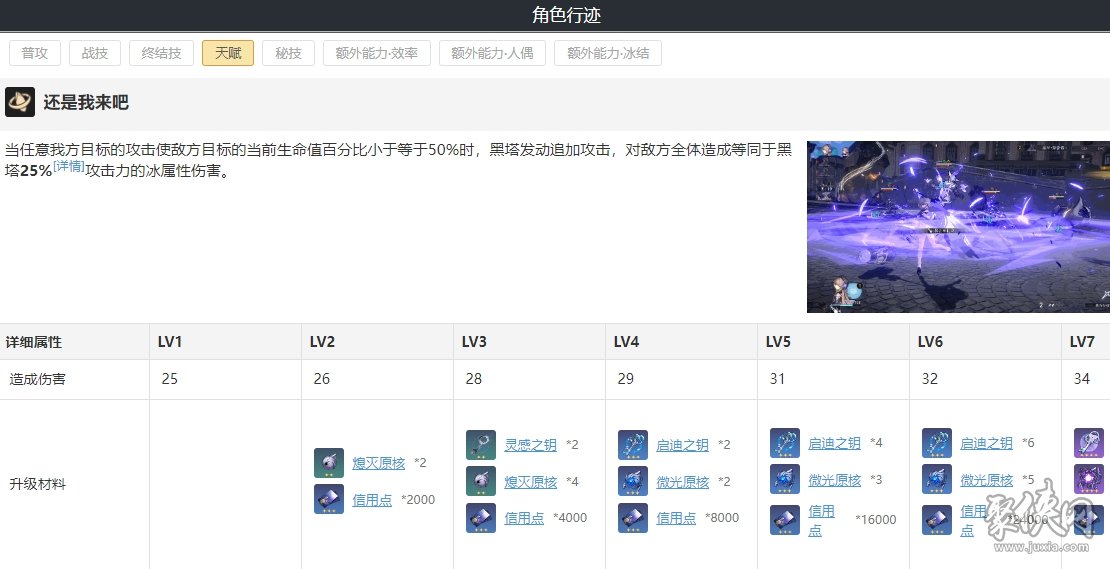Viewport: 1110px width, 569px height.
Task: Click the 灵感之钥 key icon in LV3
Action: (481, 444)
